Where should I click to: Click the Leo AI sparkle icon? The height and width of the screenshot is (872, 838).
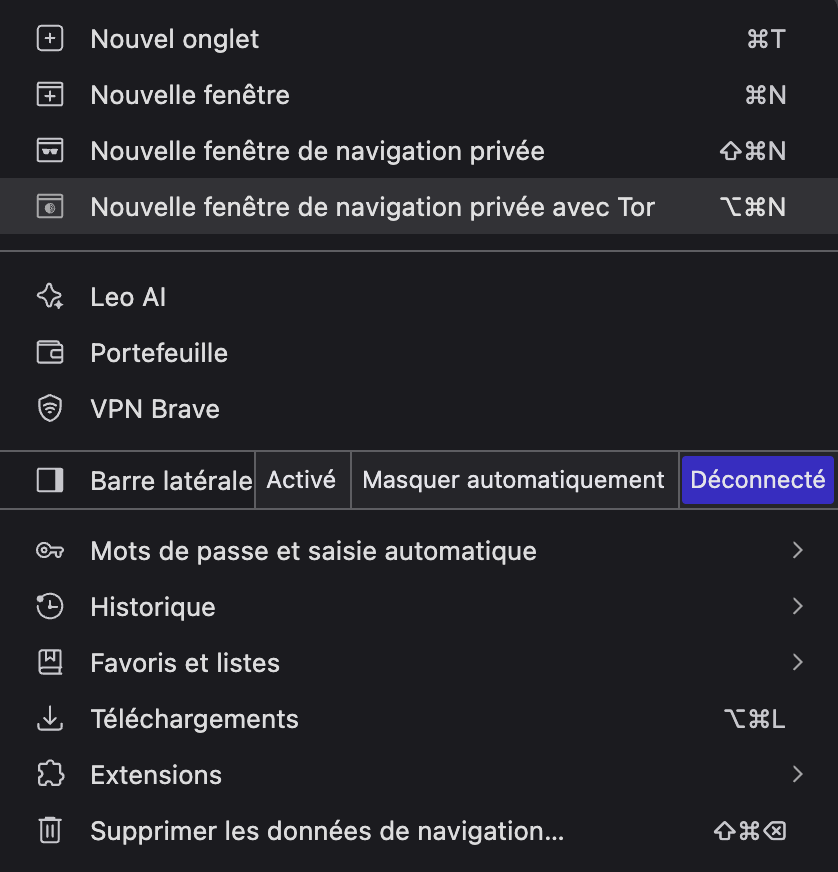(49, 297)
